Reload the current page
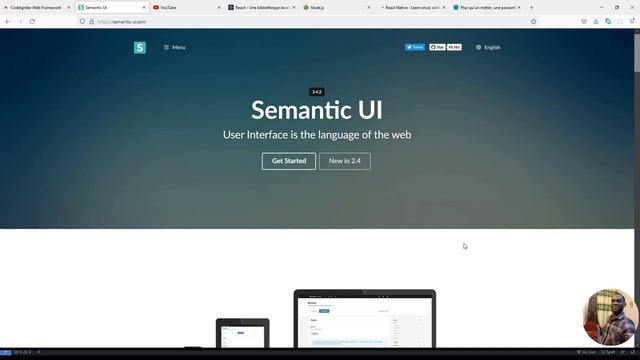640x360 pixels. point(32,21)
